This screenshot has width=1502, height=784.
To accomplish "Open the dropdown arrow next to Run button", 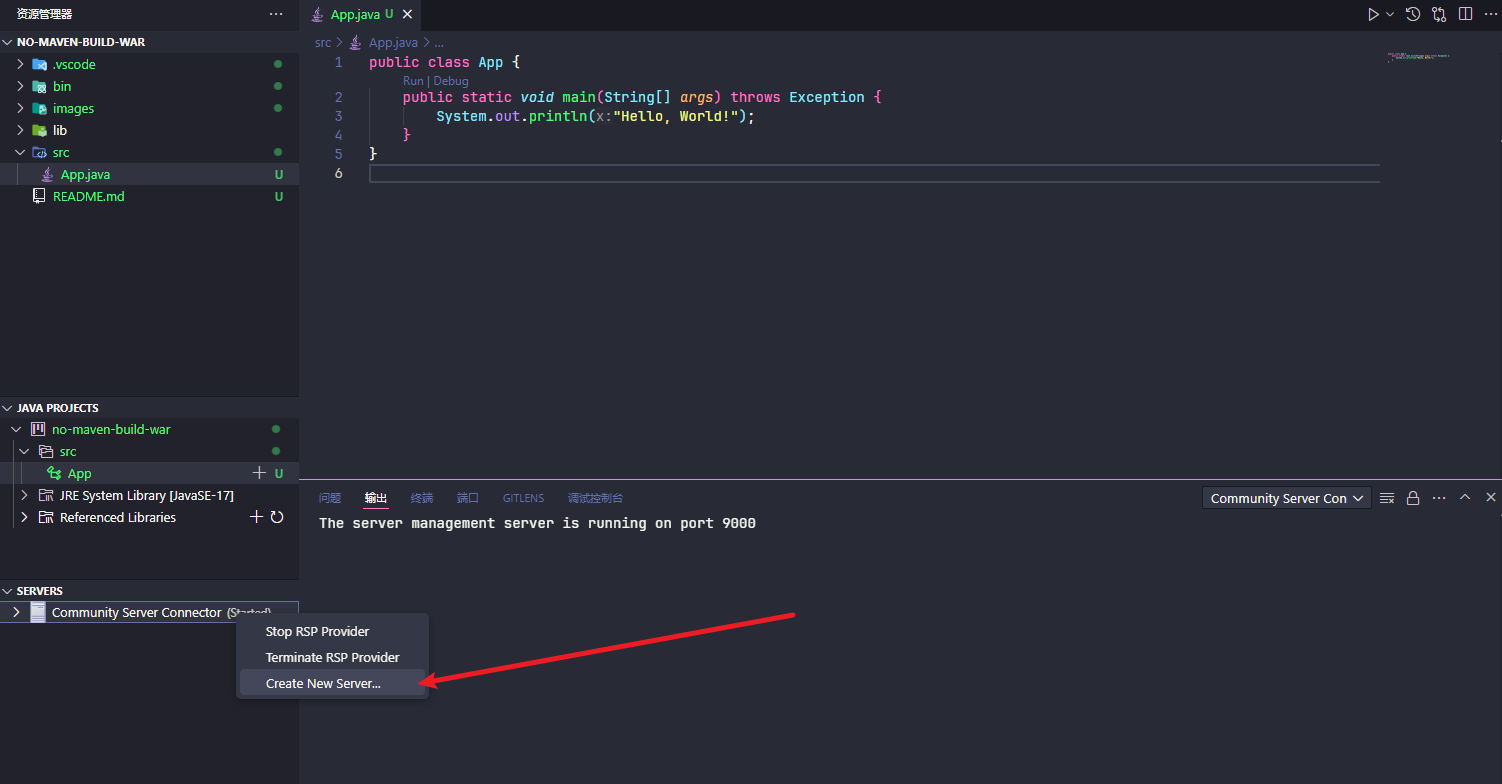I will (1390, 14).
